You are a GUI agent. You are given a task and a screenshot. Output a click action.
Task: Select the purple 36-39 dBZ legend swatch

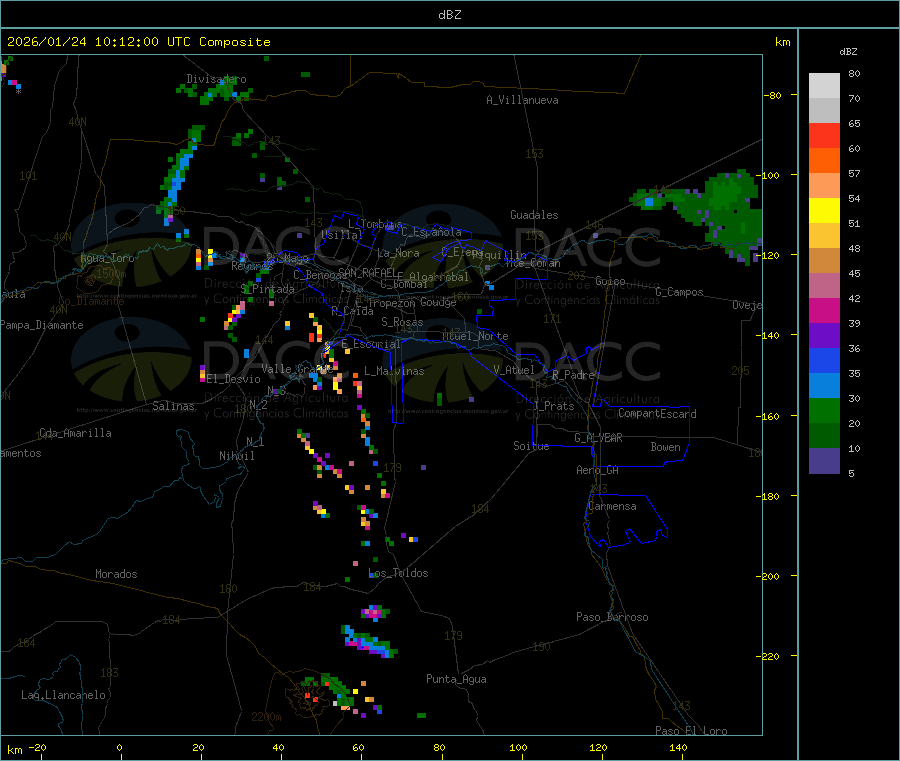pos(824,336)
